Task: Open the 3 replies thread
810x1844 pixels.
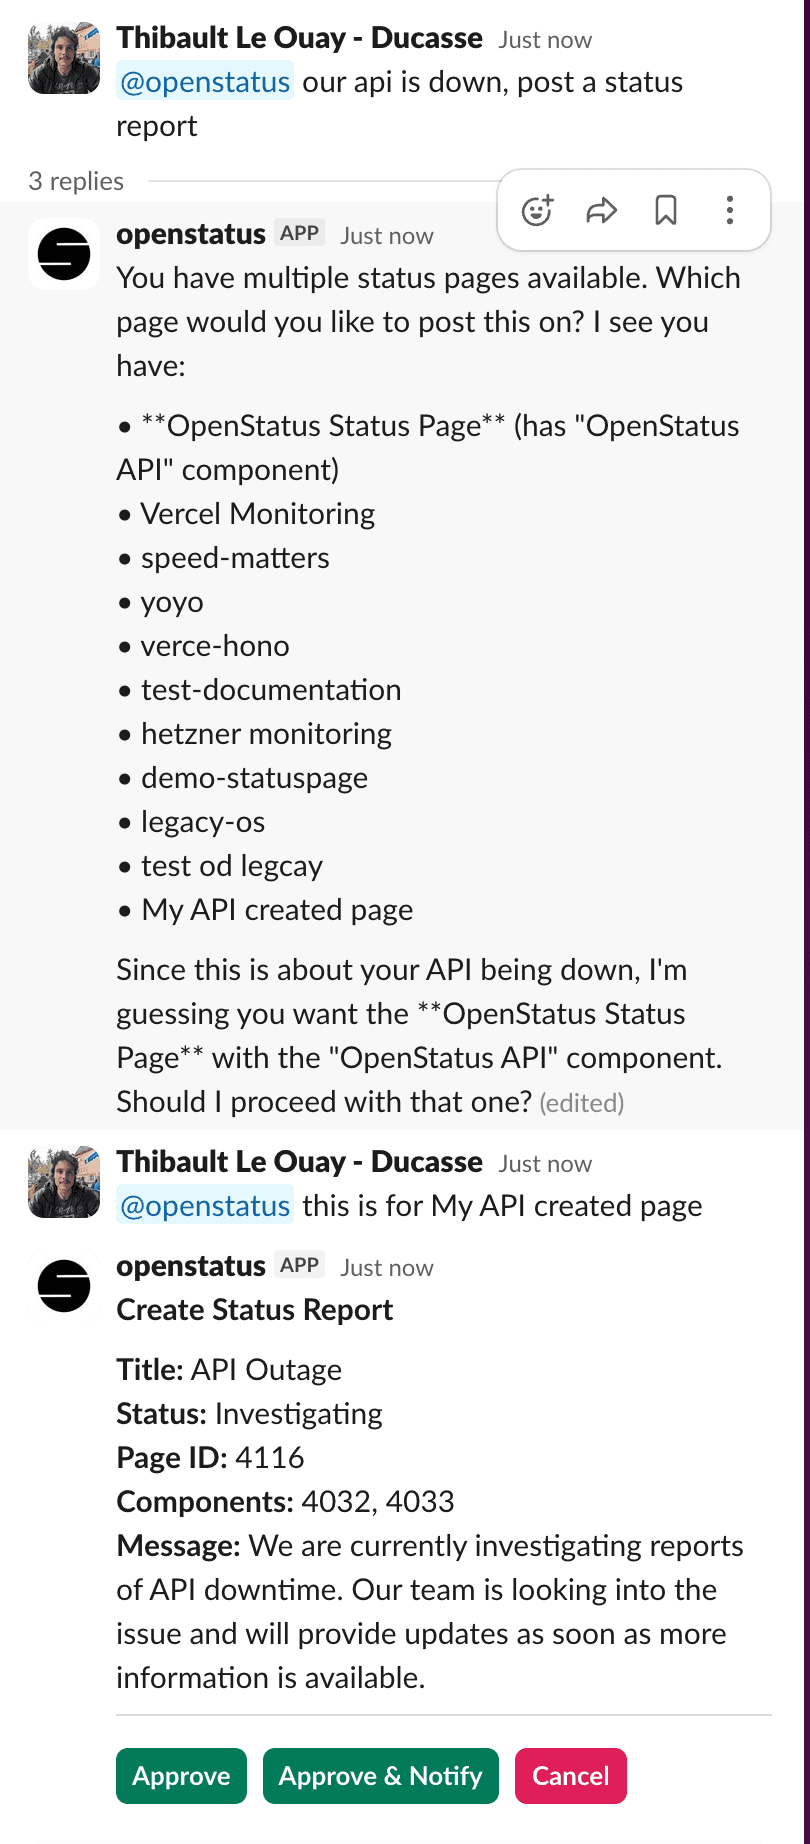Action: click(x=76, y=182)
